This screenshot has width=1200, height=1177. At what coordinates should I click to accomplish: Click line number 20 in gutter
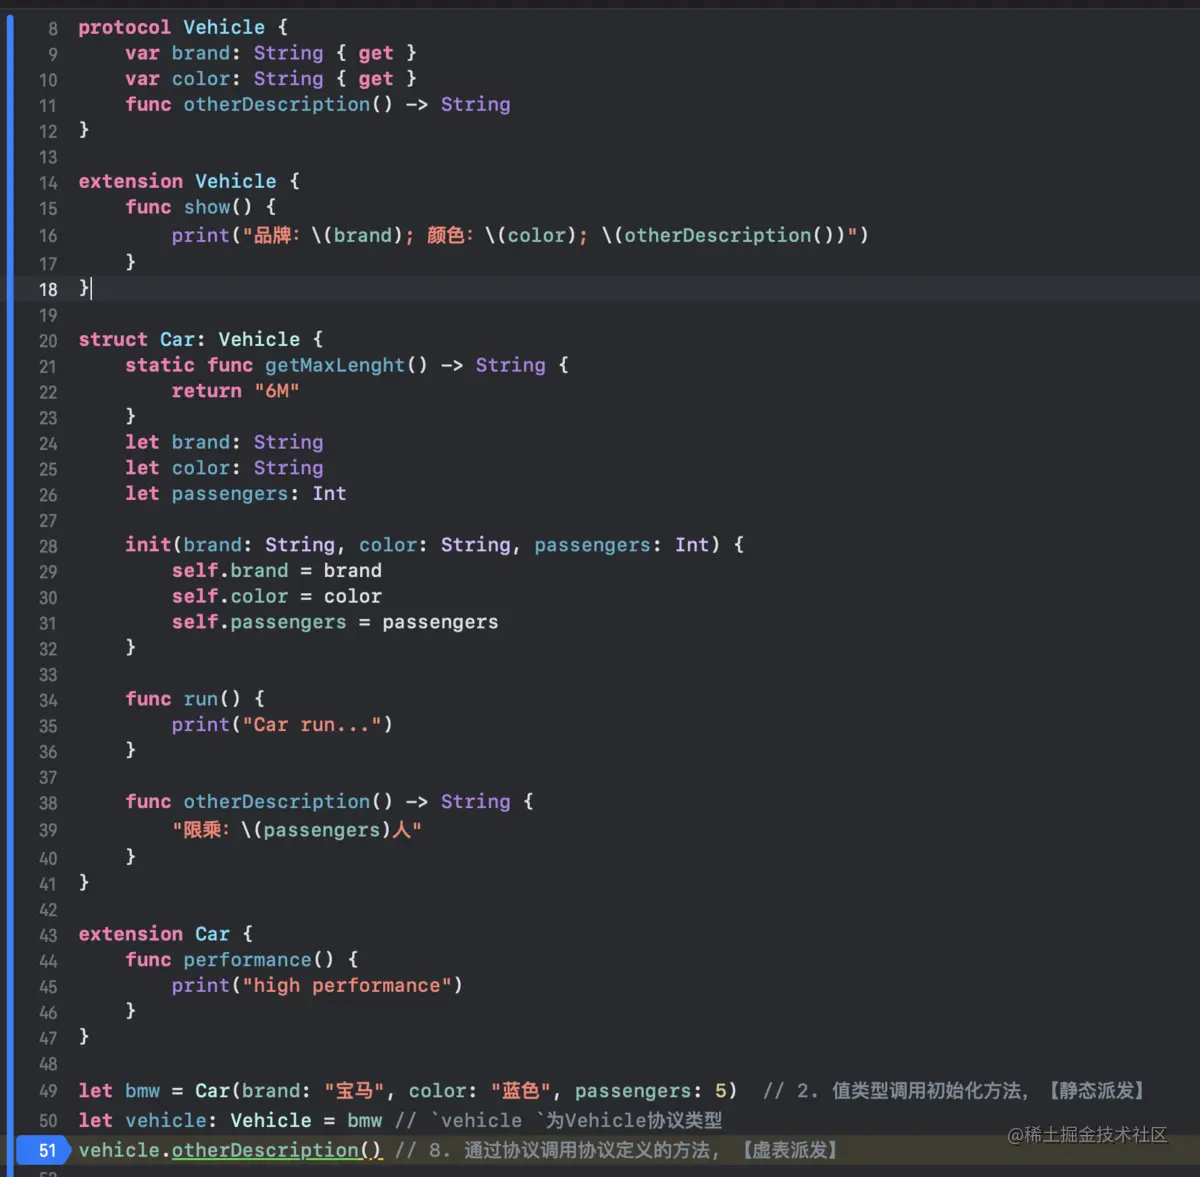point(48,341)
